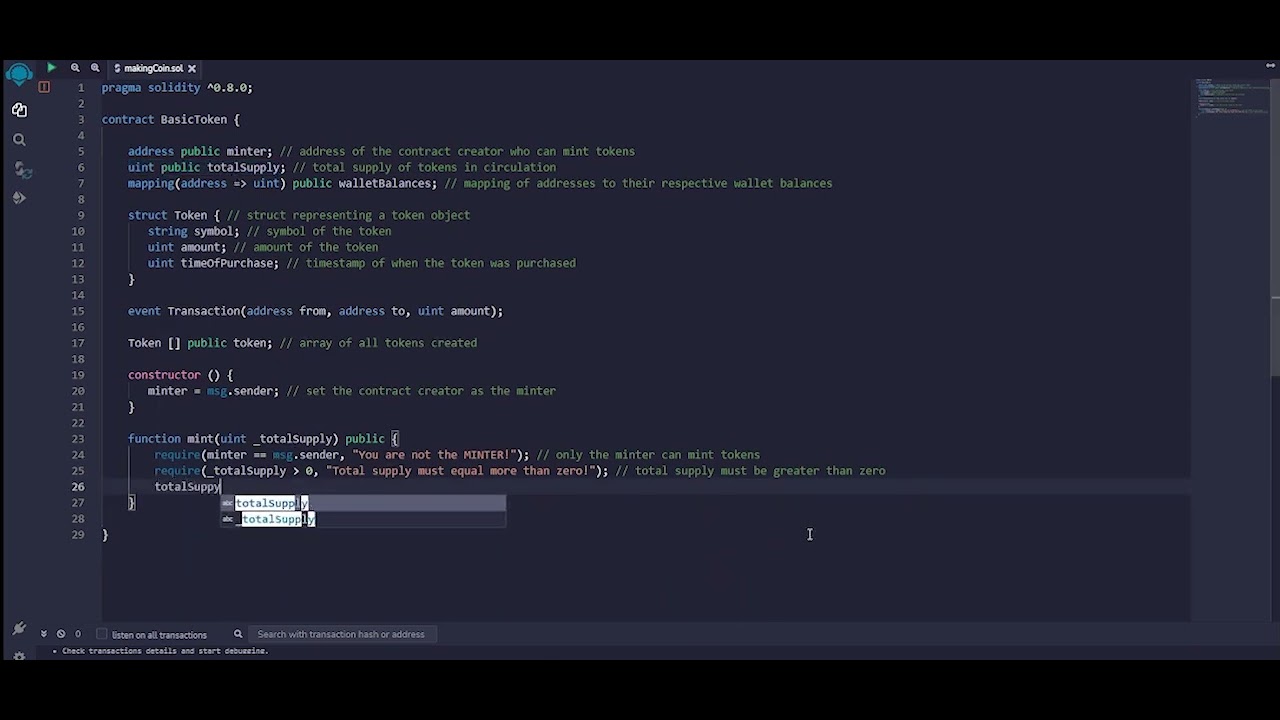Click 'You are not the MINTER!' string
This screenshot has width=1280, height=720.
point(435,455)
